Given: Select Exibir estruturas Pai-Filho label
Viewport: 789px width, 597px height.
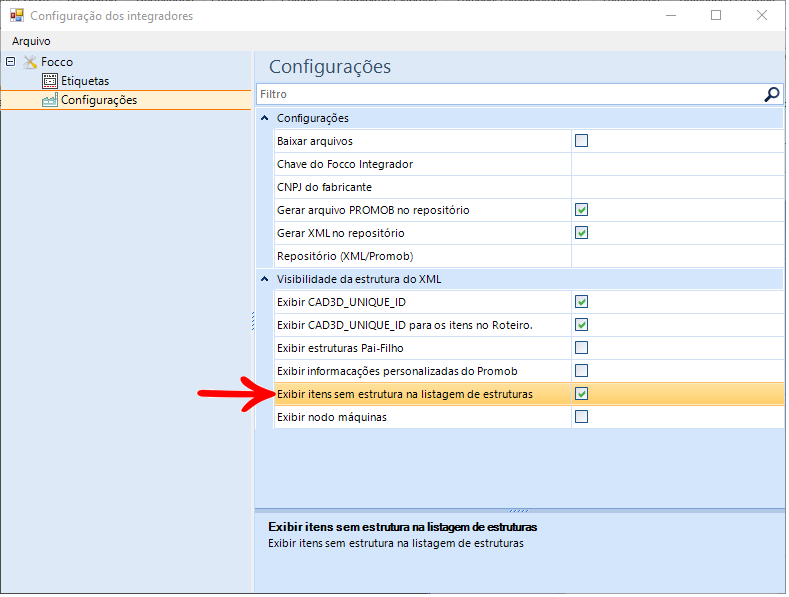Looking at the screenshot, I should pyautogui.click(x=340, y=348).
